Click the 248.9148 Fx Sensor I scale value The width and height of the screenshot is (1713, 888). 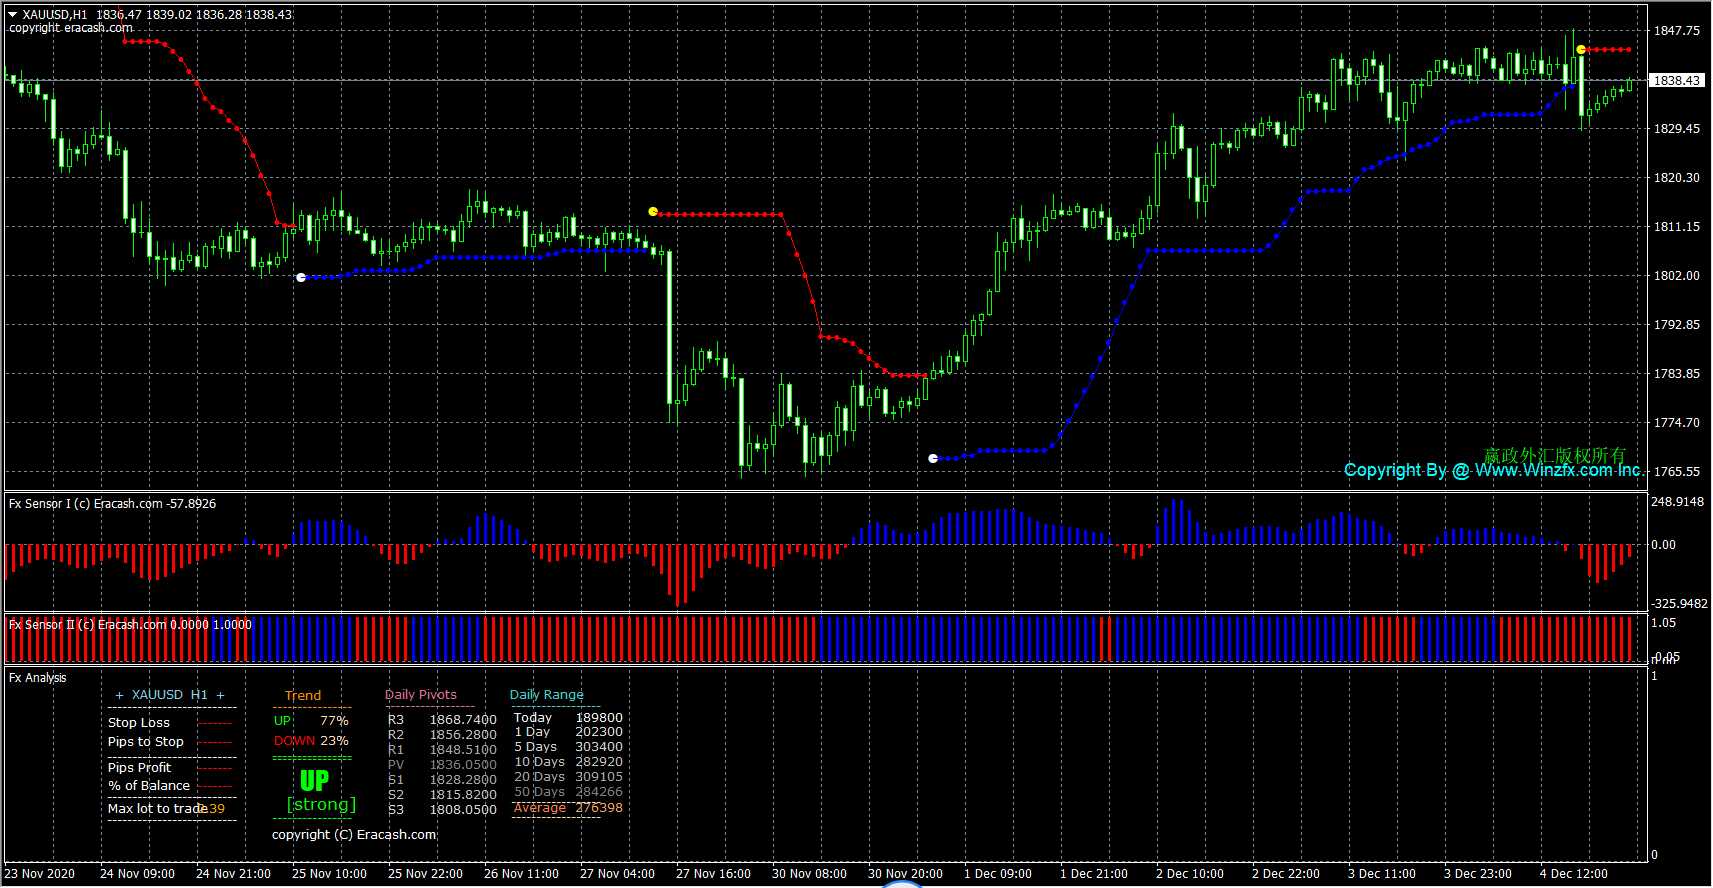pyautogui.click(x=1678, y=501)
